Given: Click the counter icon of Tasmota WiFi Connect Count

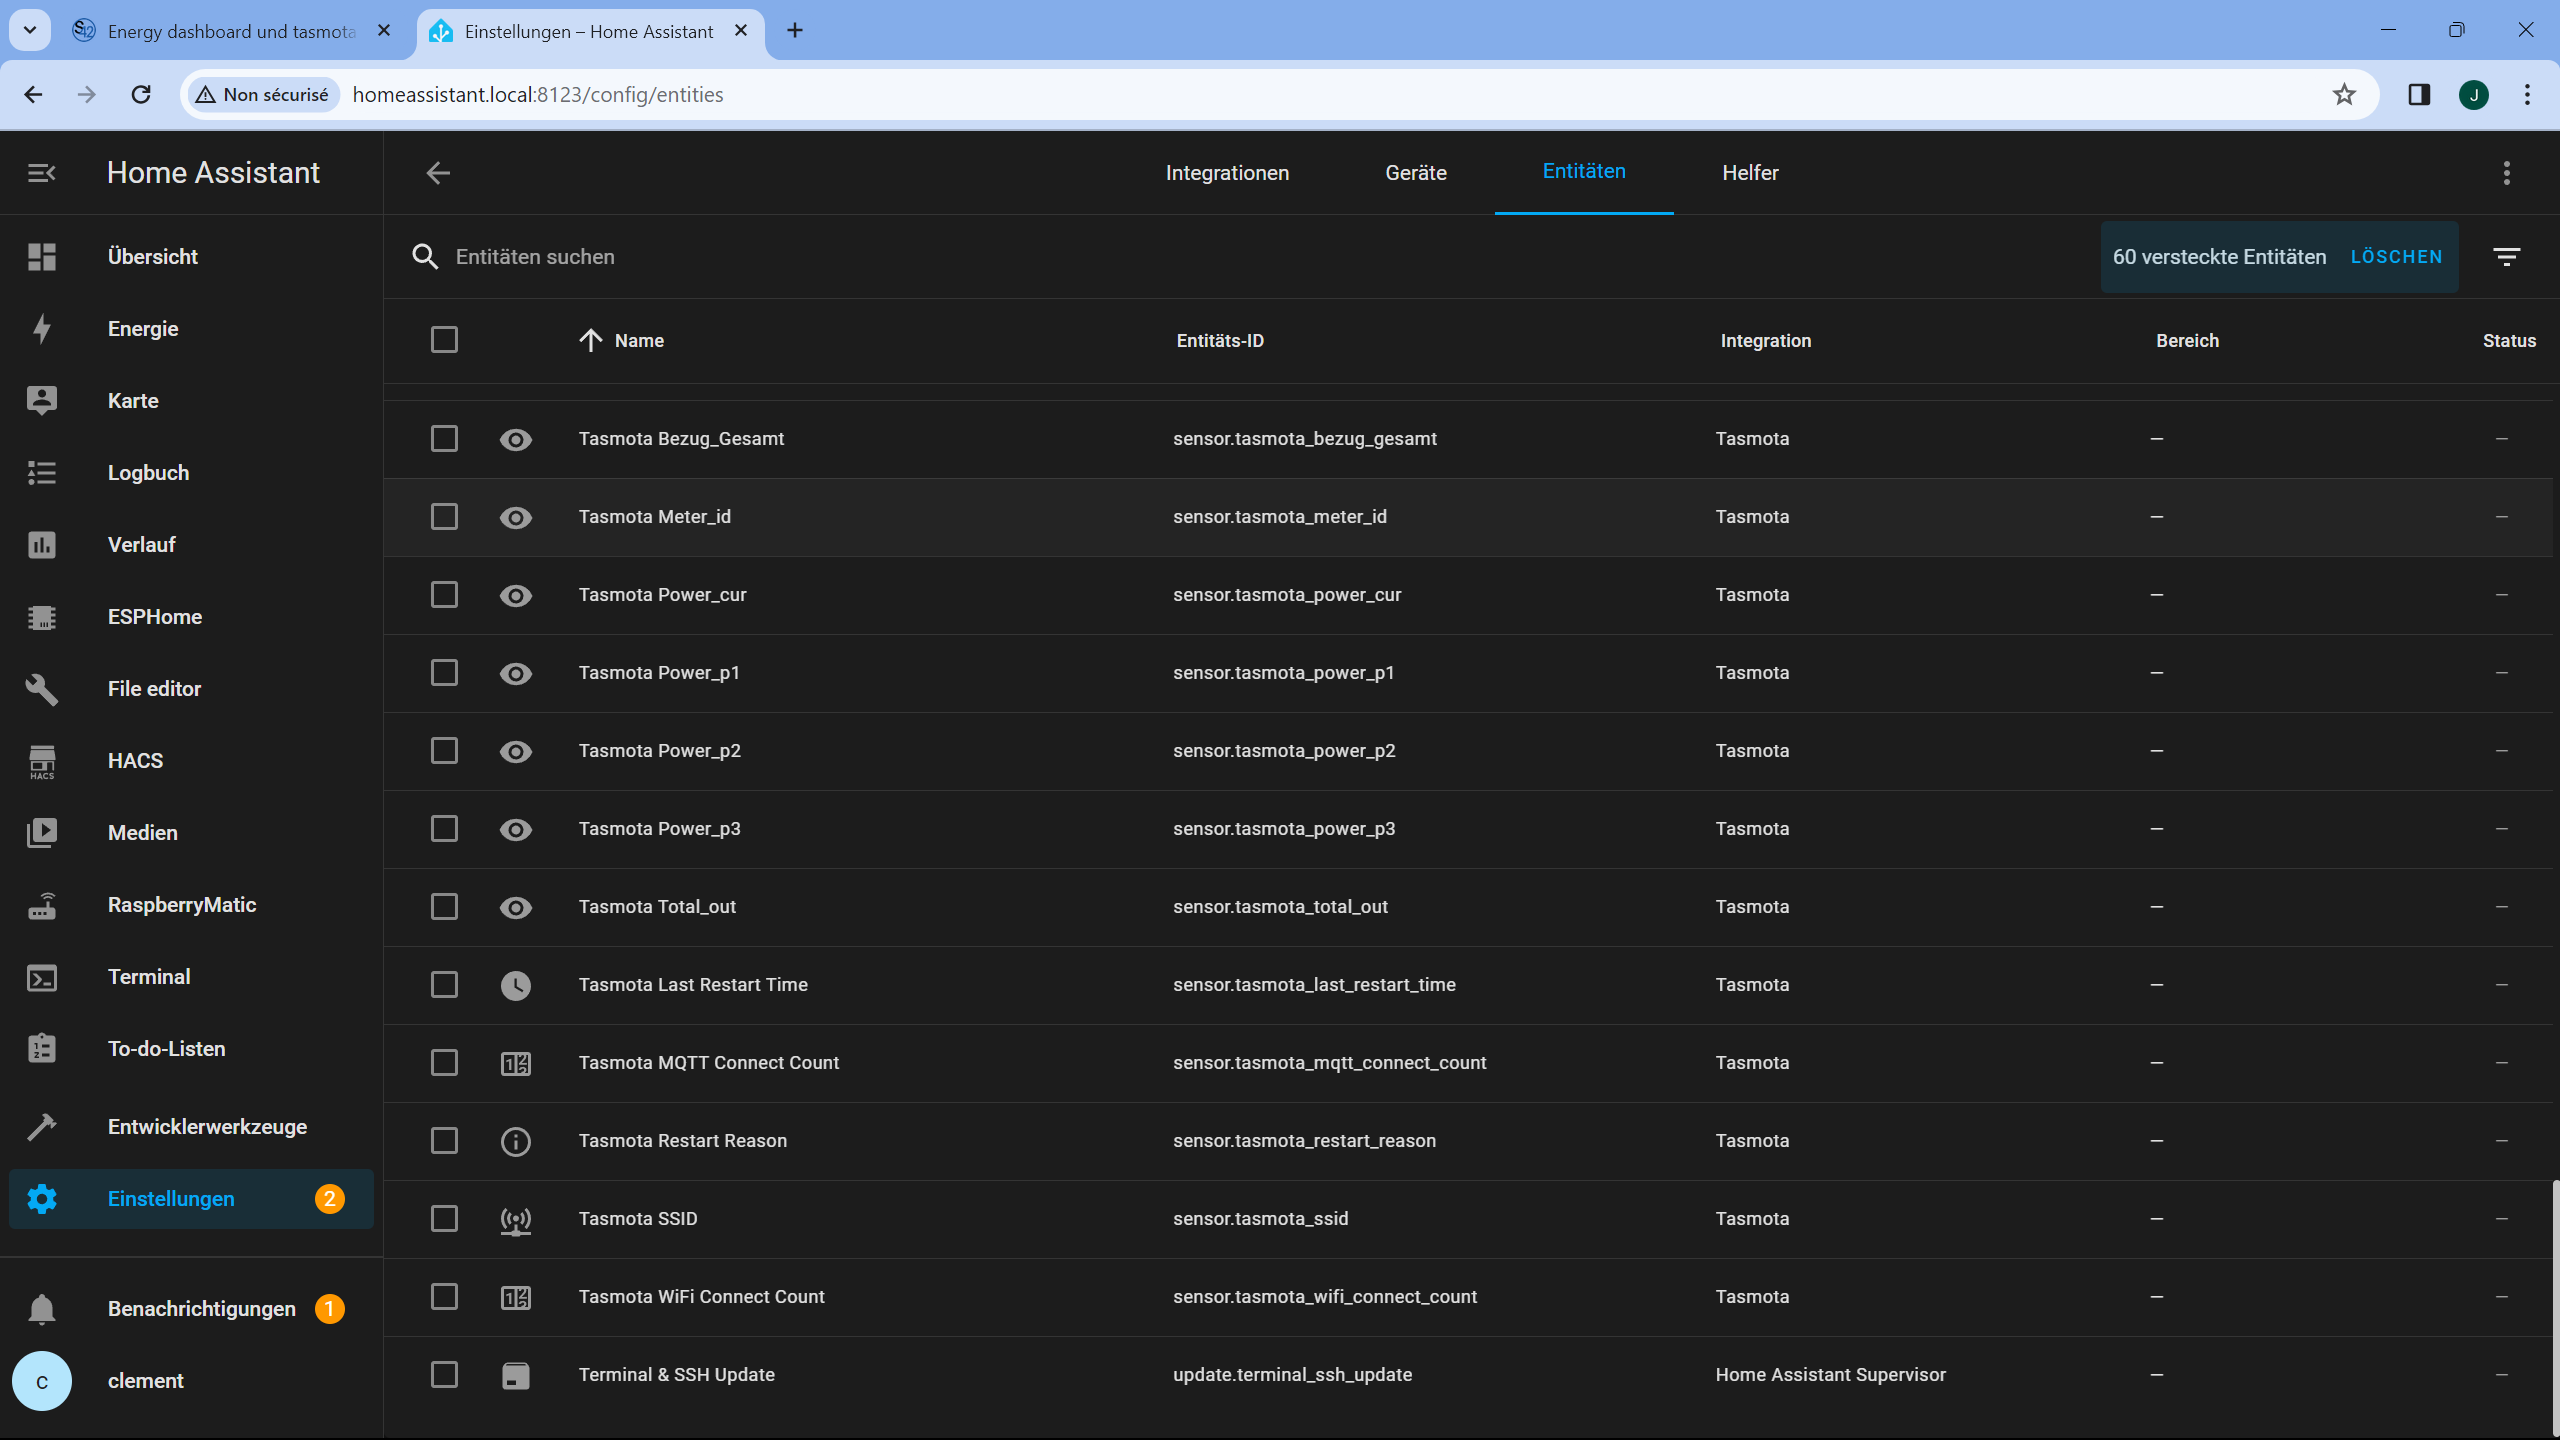Looking at the screenshot, I should [x=516, y=1297].
